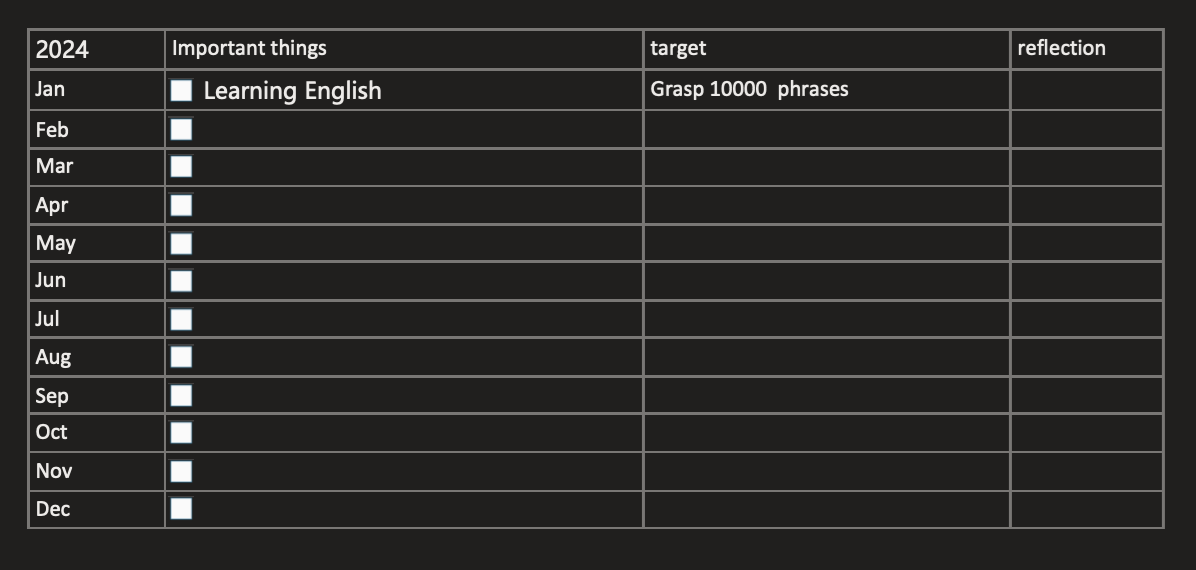This screenshot has width=1196, height=570.
Task: Click the Learning English text
Action: [292, 91]
